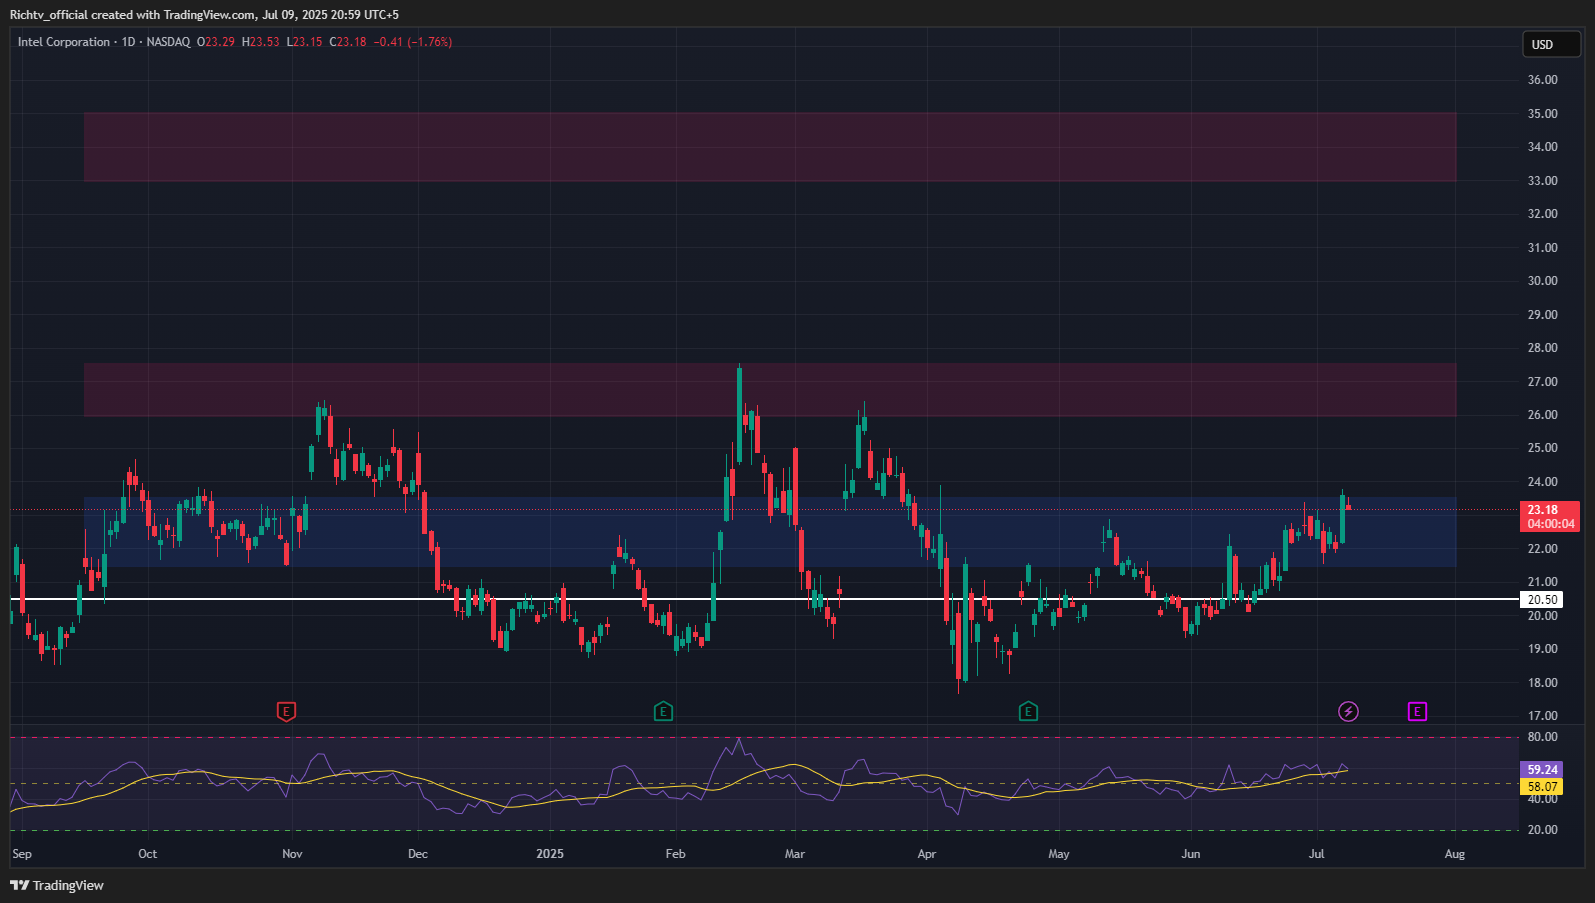Screen dimensions: 1595x903
Task: Click the high price H23.53 value
Action: click(x=261, y=42)
